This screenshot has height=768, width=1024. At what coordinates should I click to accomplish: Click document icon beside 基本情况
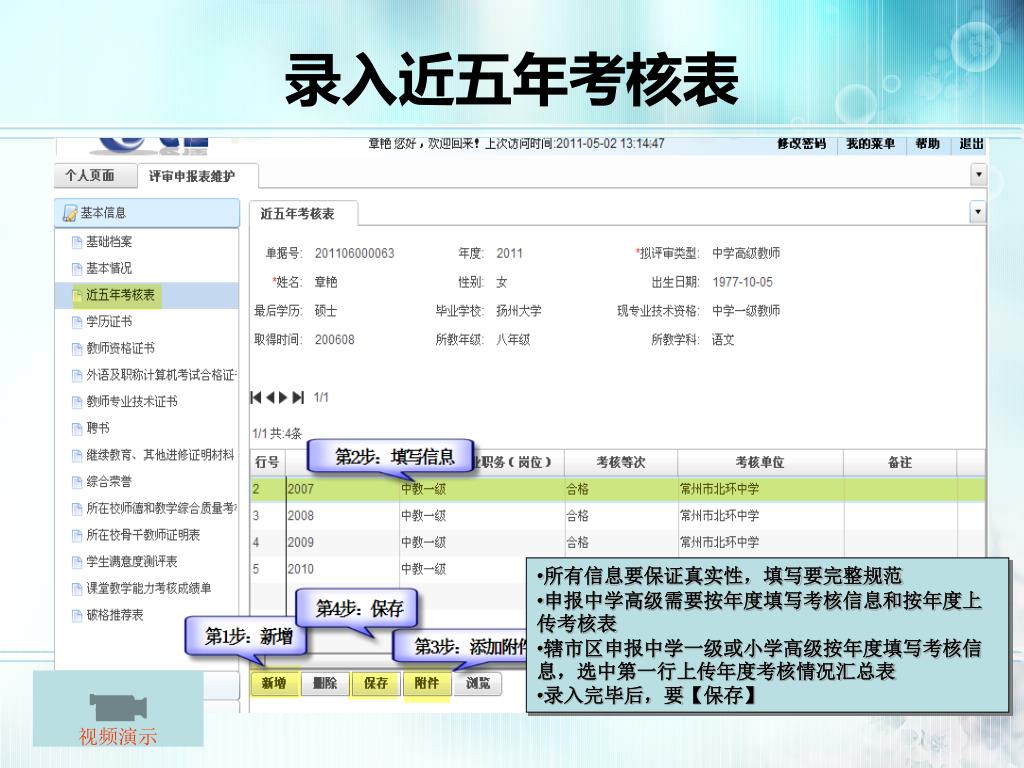77,269
